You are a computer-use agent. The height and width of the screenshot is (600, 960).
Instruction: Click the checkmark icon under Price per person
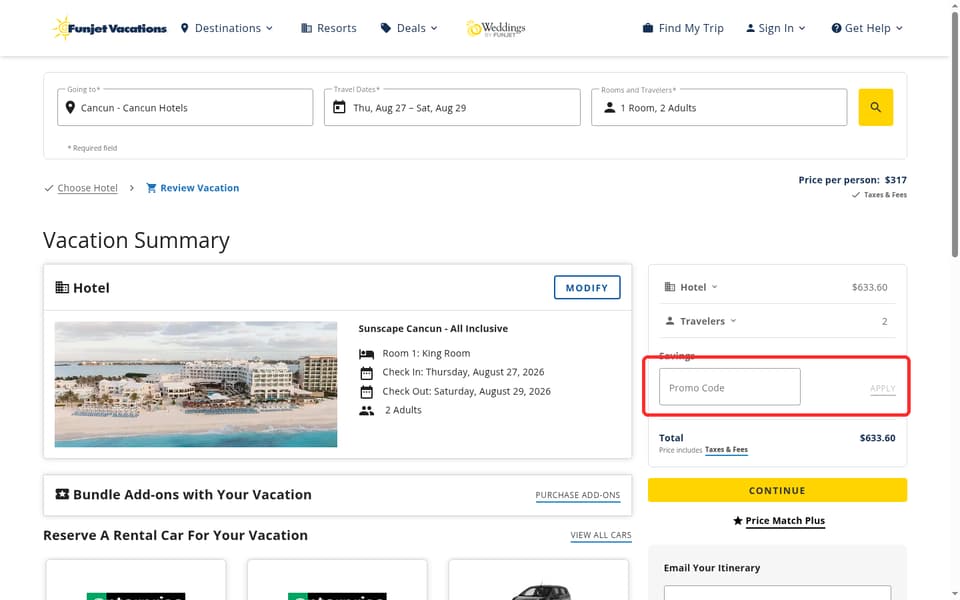[855, 195]
